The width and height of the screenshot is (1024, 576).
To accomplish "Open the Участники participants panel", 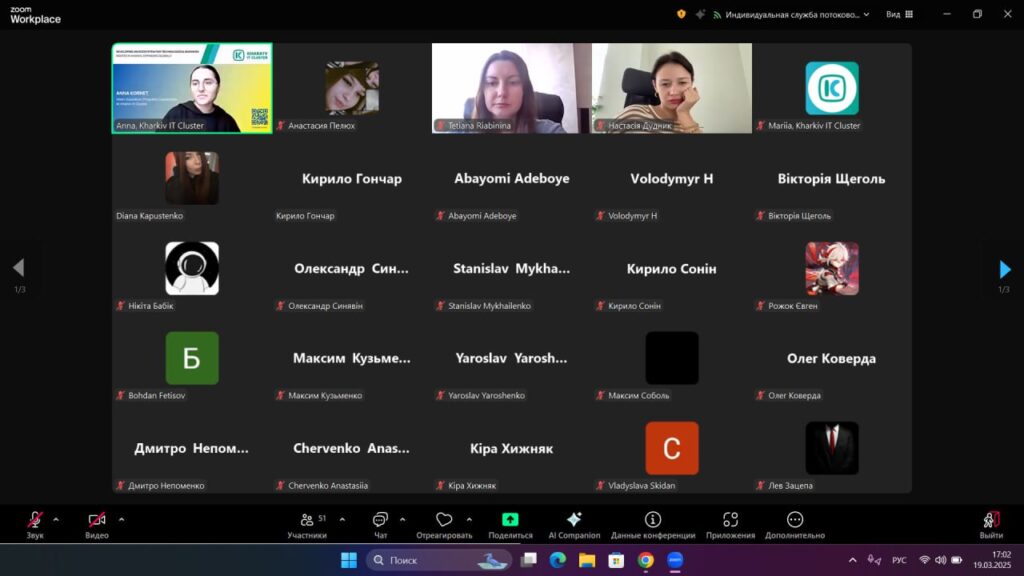I will (x=307, y=523).
